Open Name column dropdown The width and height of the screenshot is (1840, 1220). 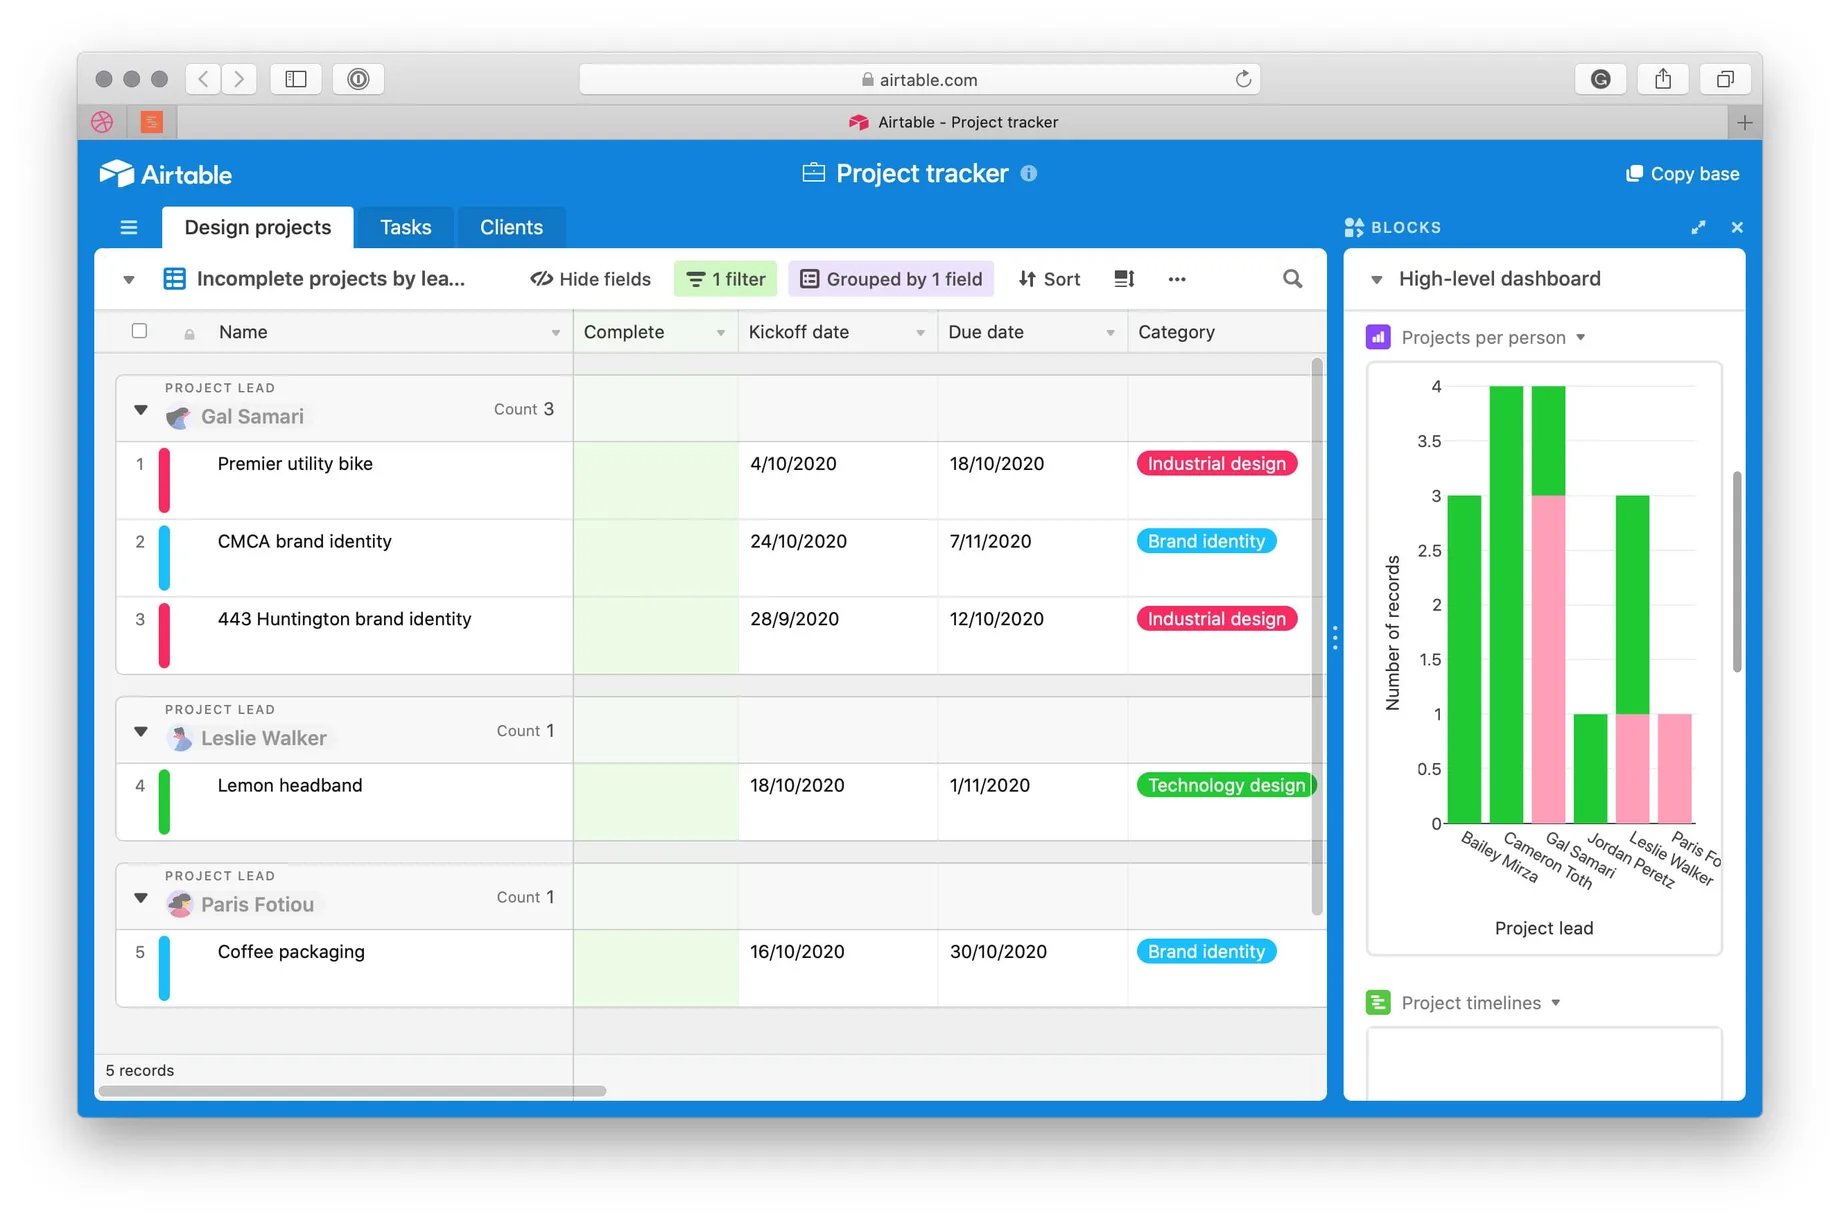(x=556, y=333)
